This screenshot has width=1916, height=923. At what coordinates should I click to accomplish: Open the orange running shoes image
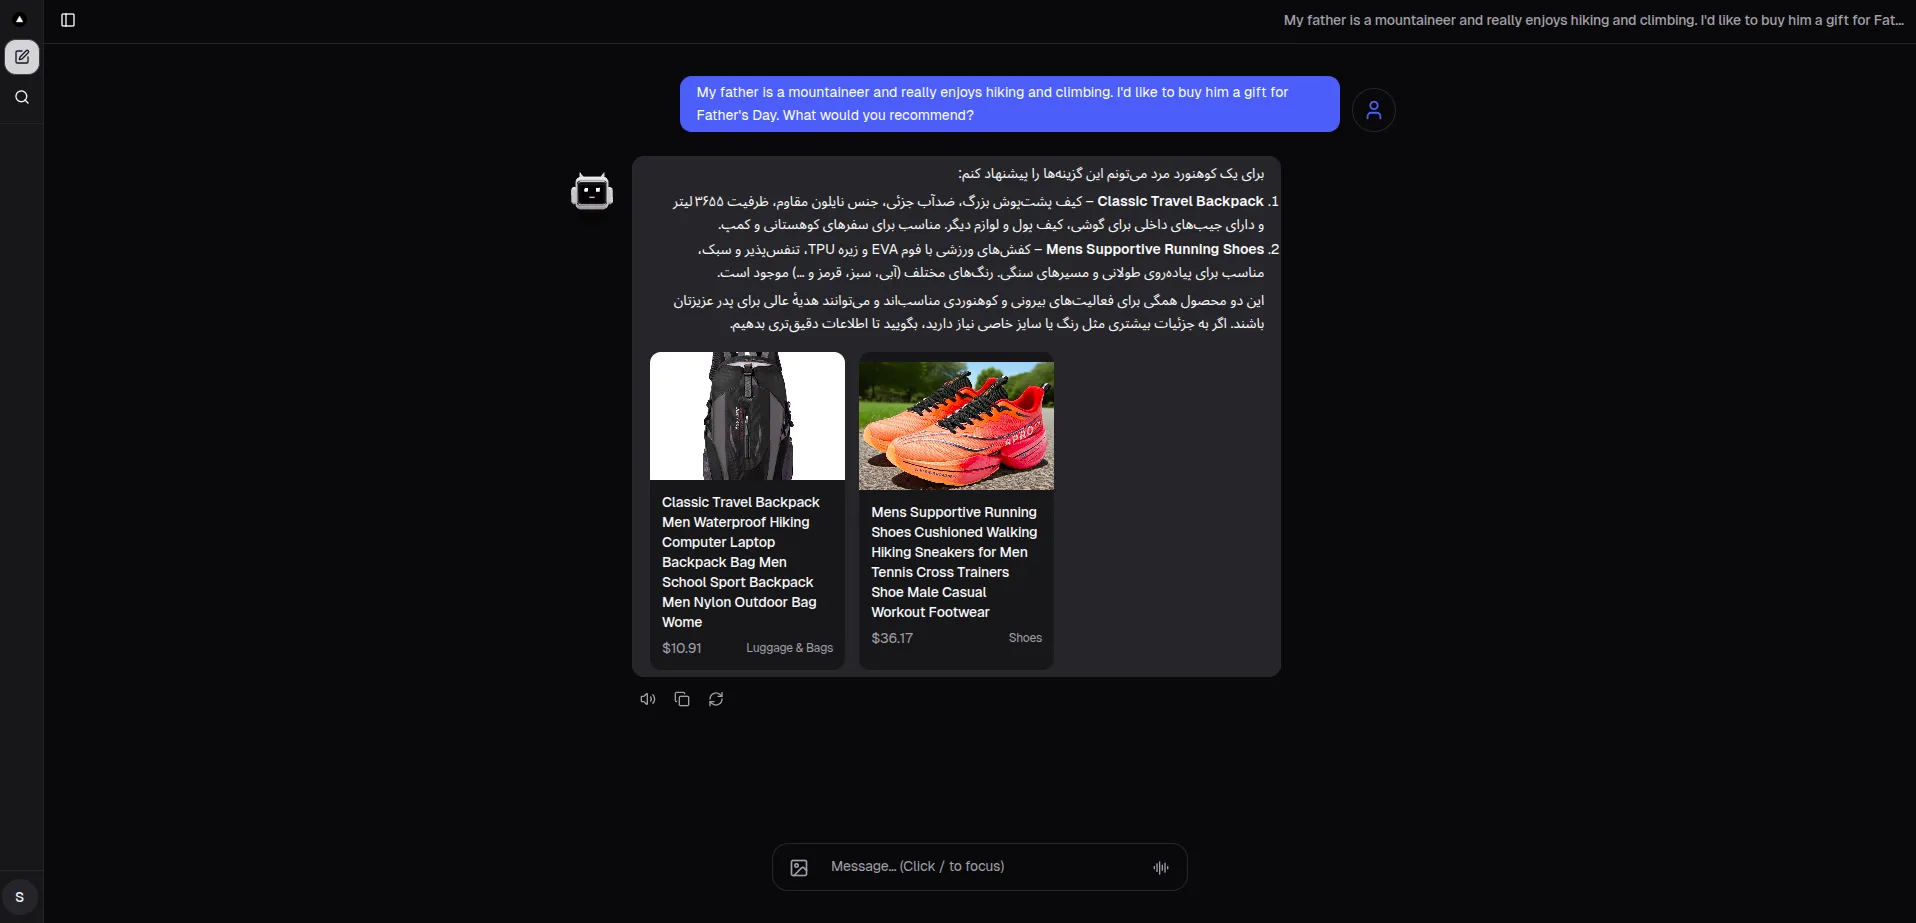pos(956,426)
